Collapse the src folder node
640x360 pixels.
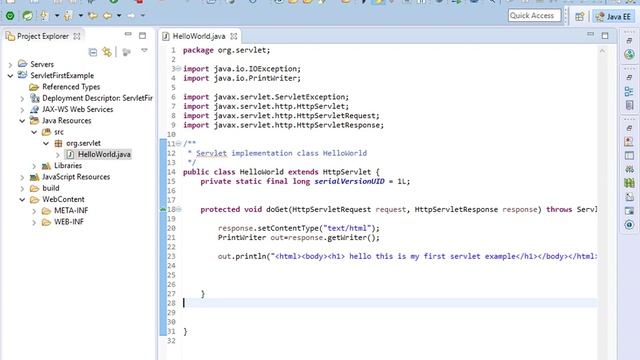click(x=34, y=132)
